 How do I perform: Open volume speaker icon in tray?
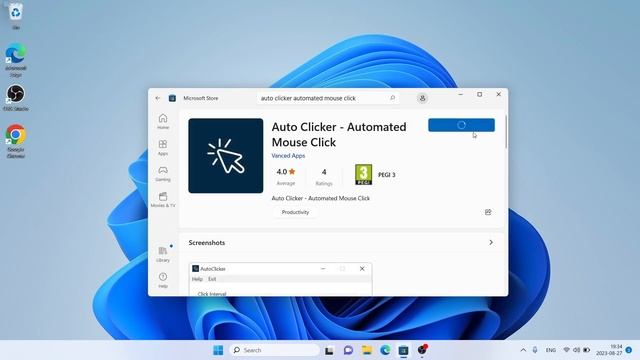[x=576, y=350]
